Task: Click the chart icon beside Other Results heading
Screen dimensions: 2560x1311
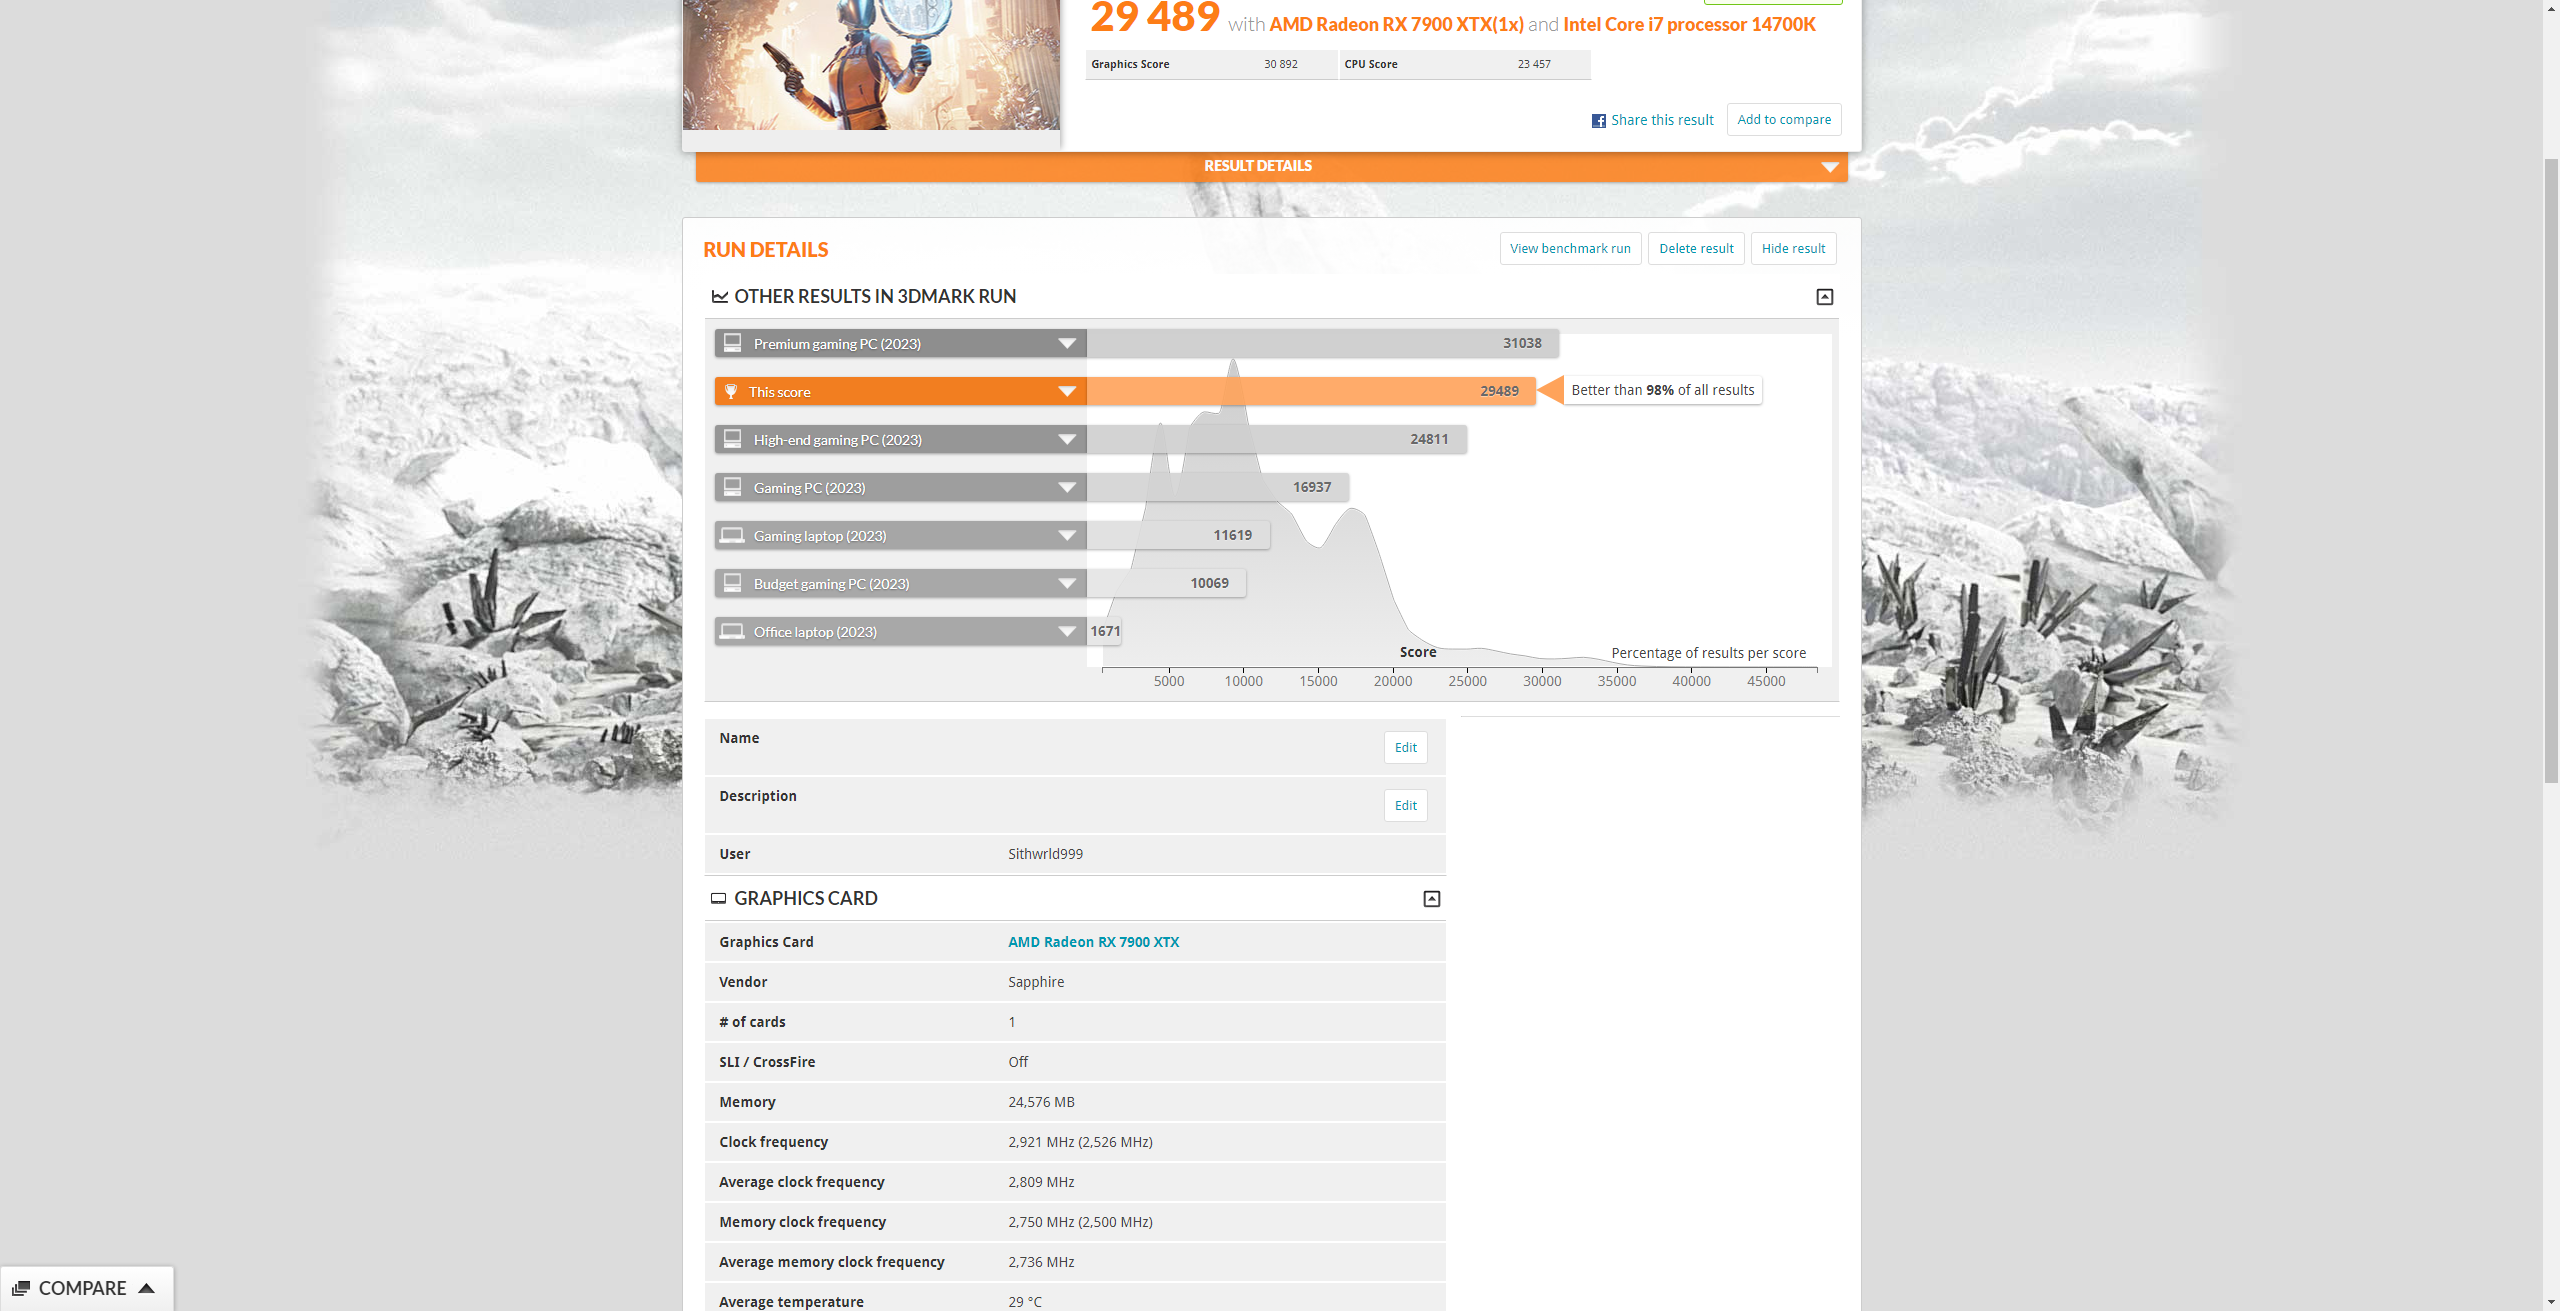Action: (x=719, y=297)
